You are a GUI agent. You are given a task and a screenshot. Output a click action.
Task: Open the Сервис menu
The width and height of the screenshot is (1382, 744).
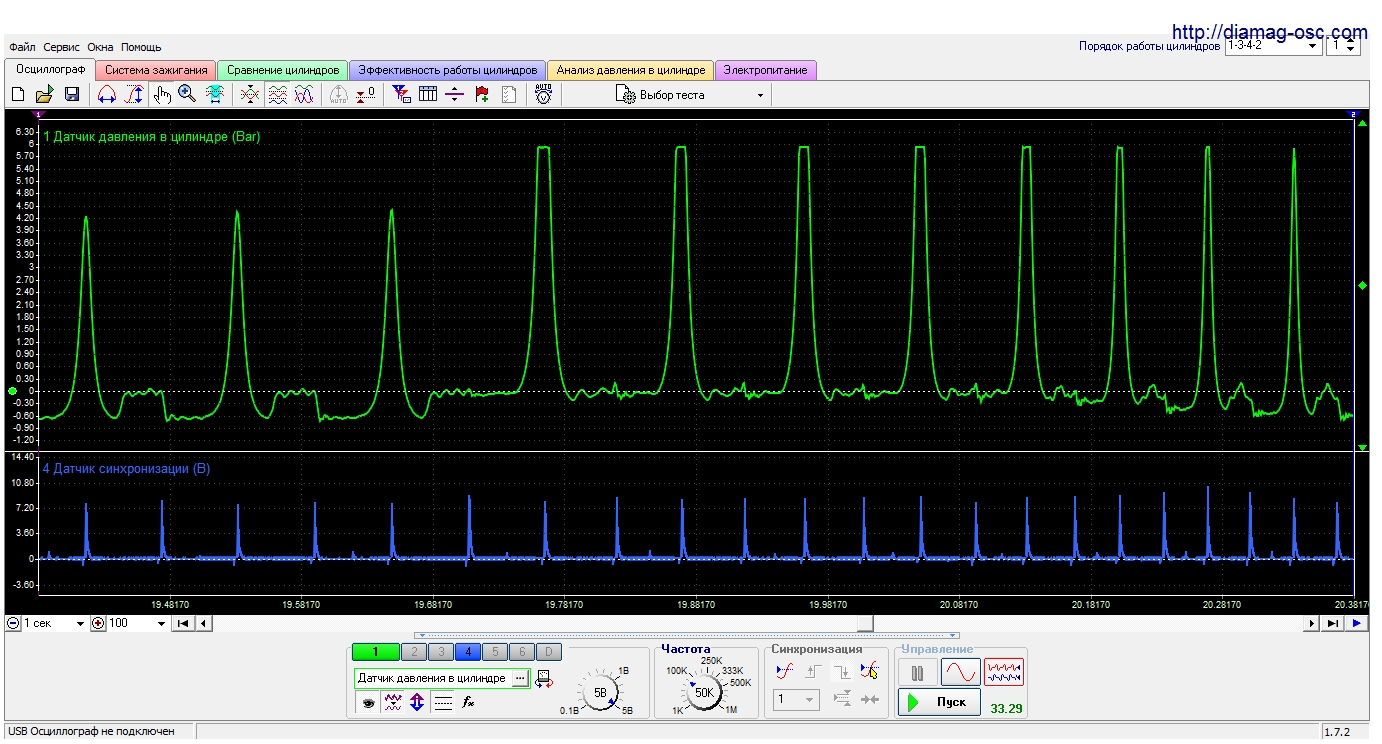point(62,47)
